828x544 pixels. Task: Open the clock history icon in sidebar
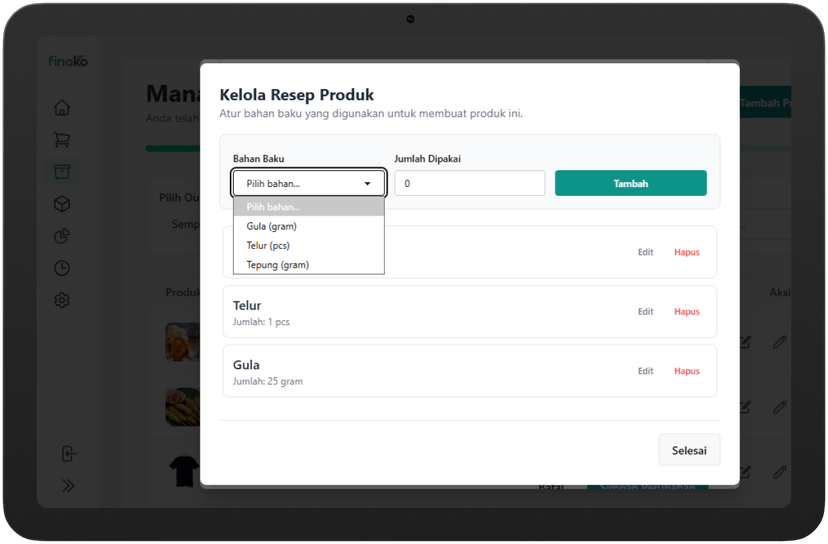[x=62, y=268]
